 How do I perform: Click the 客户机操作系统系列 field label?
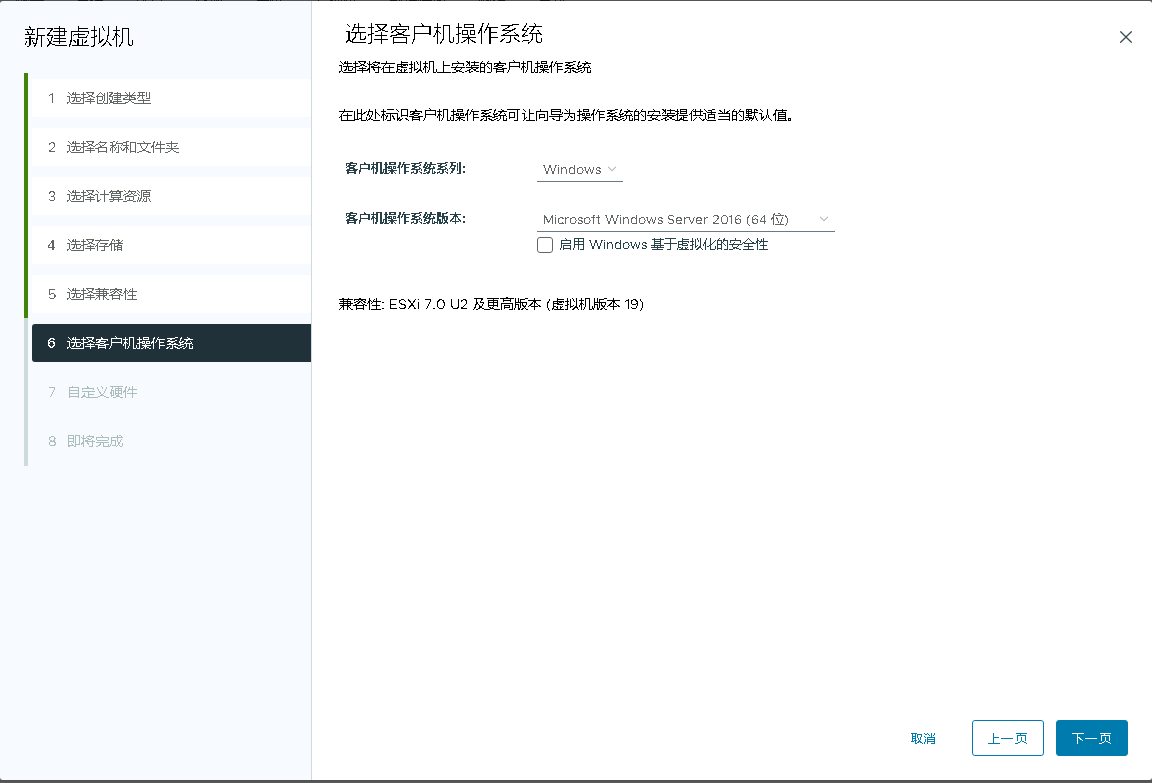405,169
